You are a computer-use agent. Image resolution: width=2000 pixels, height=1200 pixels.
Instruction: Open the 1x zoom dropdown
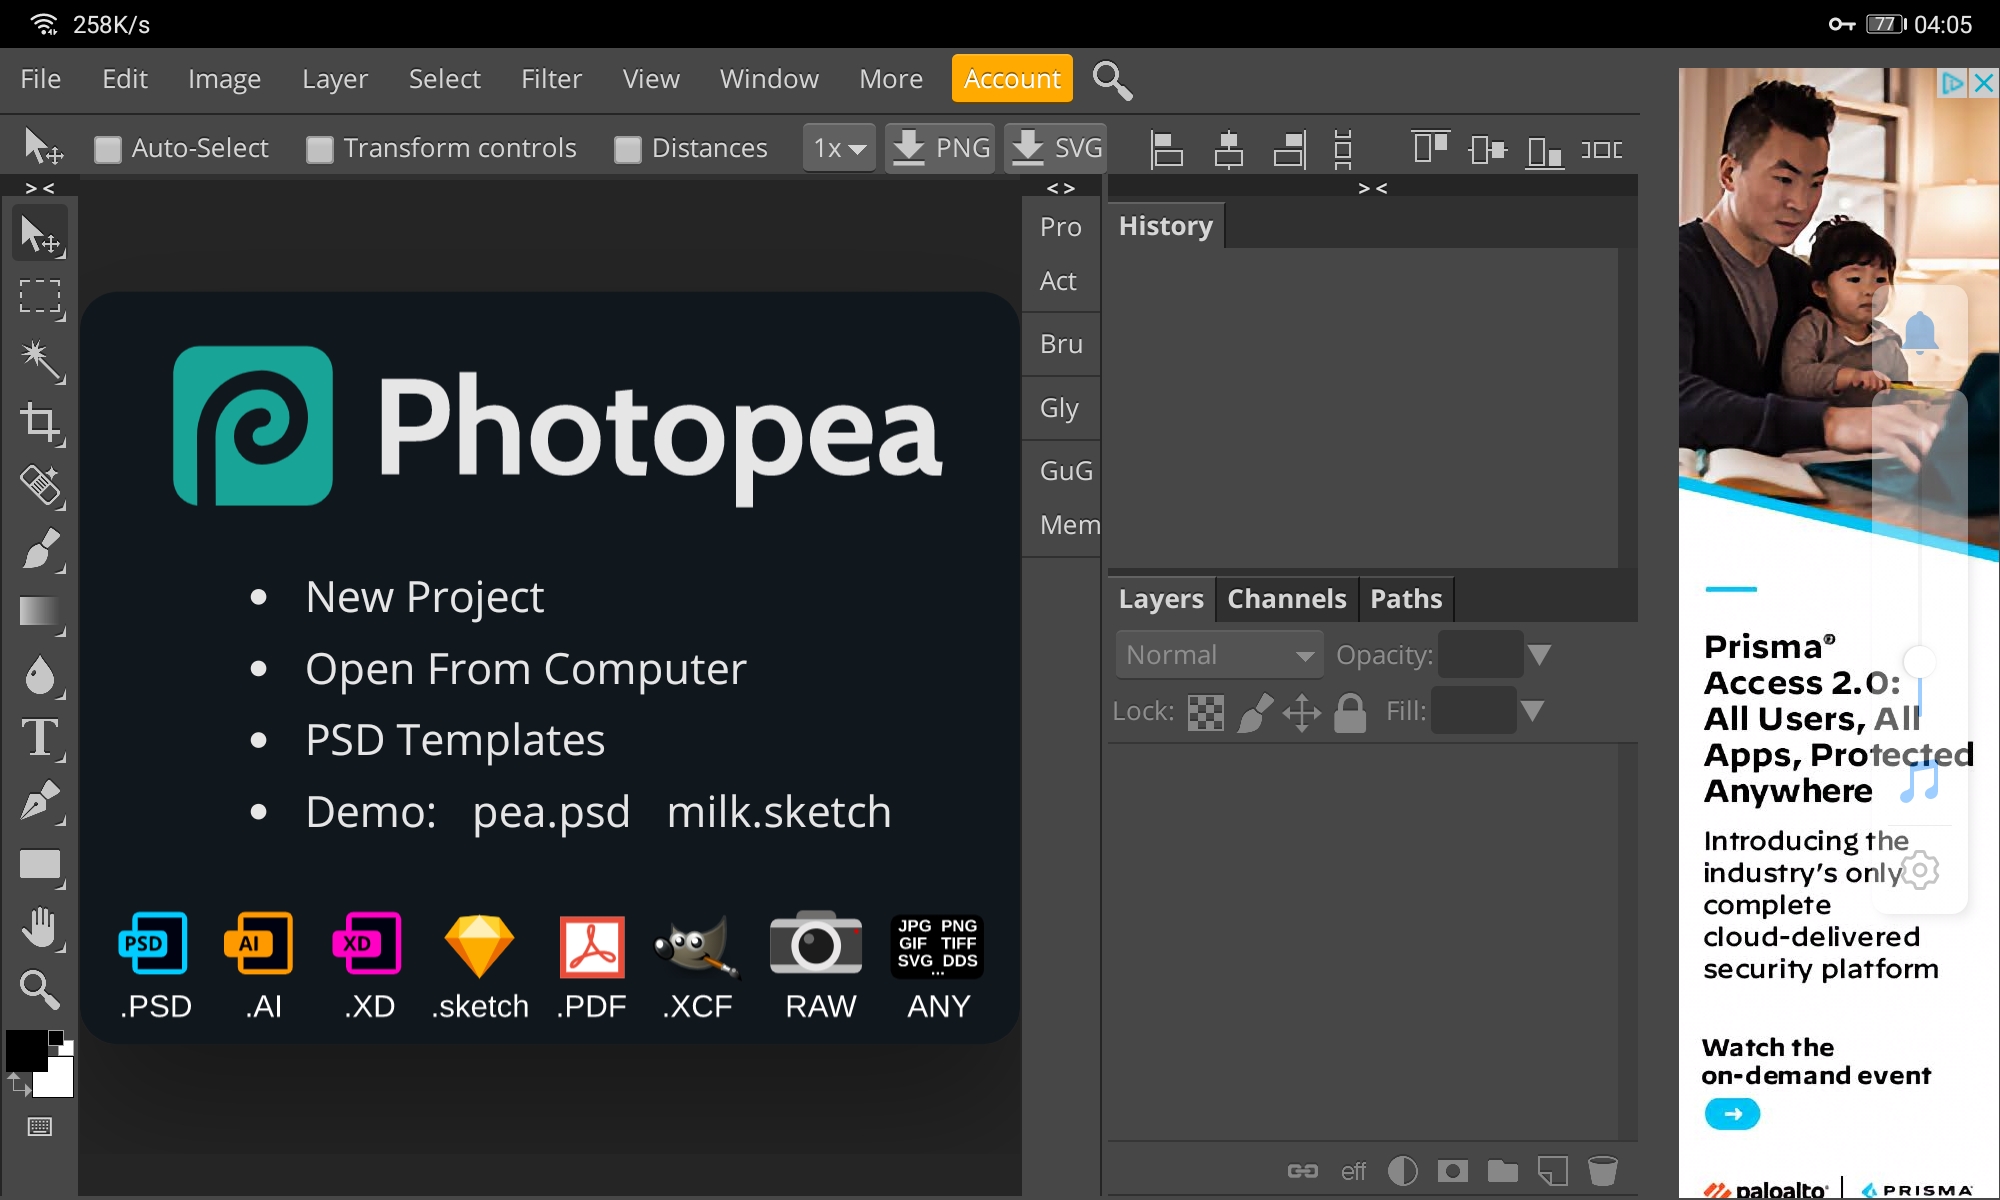coord(838,147)
